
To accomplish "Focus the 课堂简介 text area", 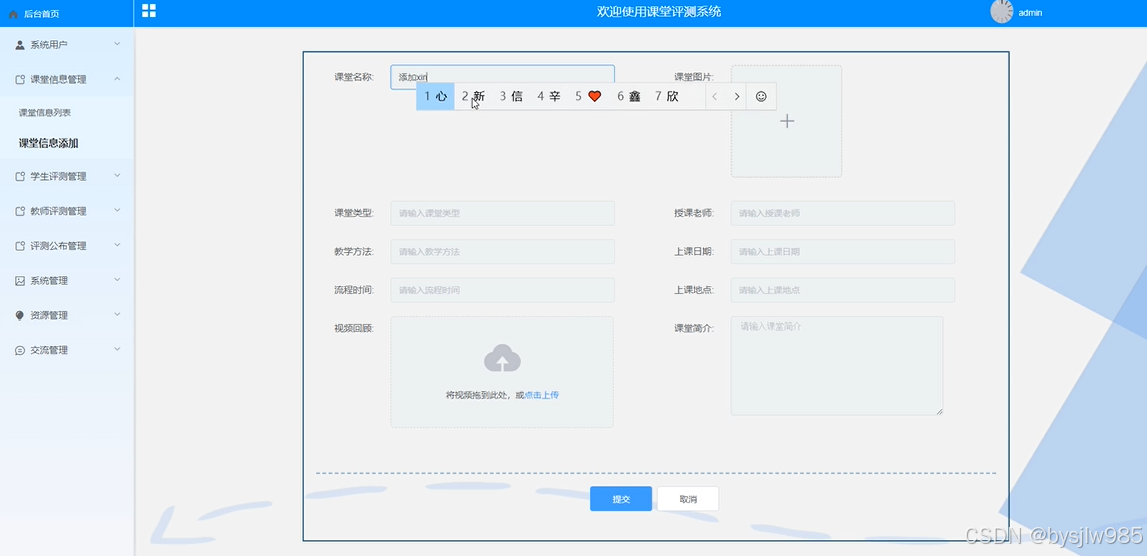I will click(x=837, y=366).
